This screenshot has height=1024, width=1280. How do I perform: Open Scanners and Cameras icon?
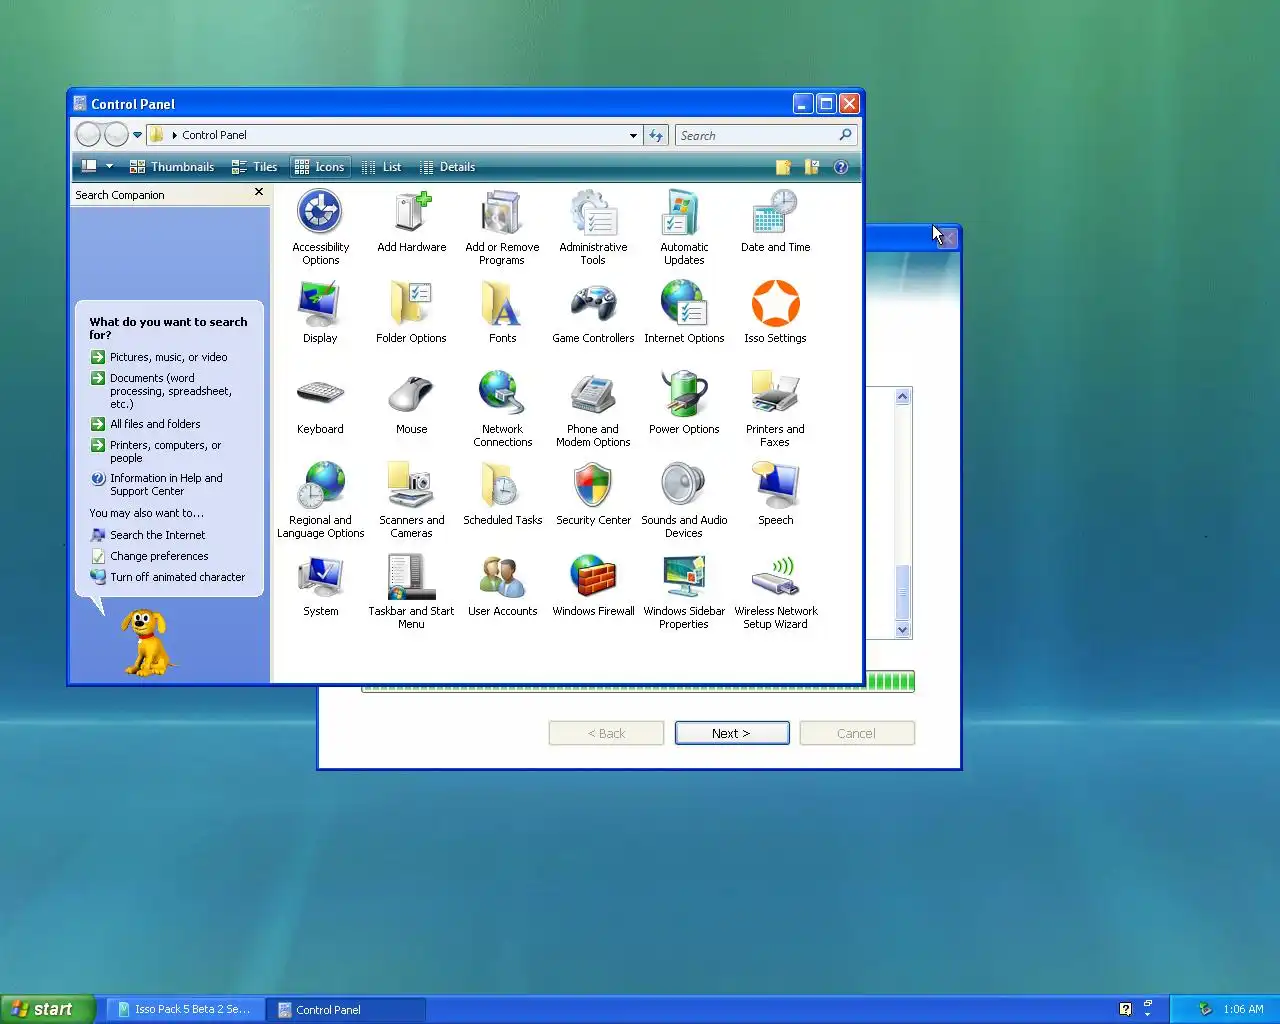tap(411, 501)
